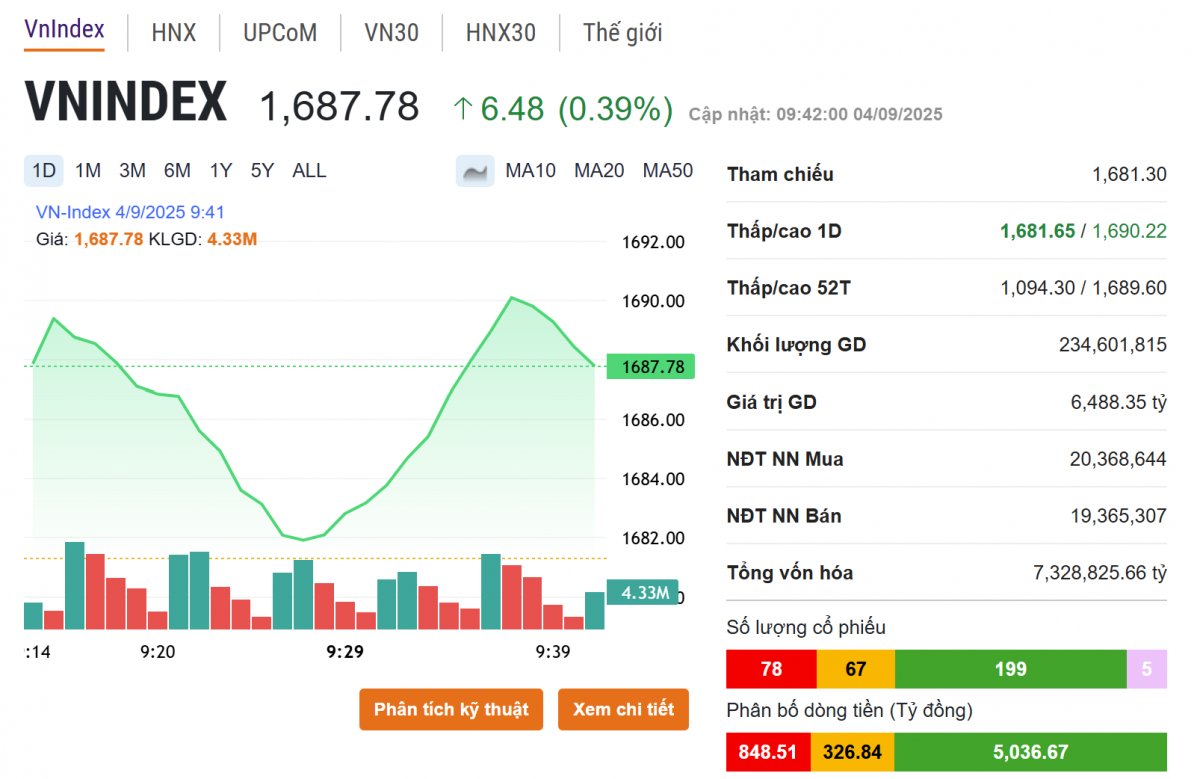Toggle the area chart type icon
The image size is (1200, 779).
(x=475, y=171)
